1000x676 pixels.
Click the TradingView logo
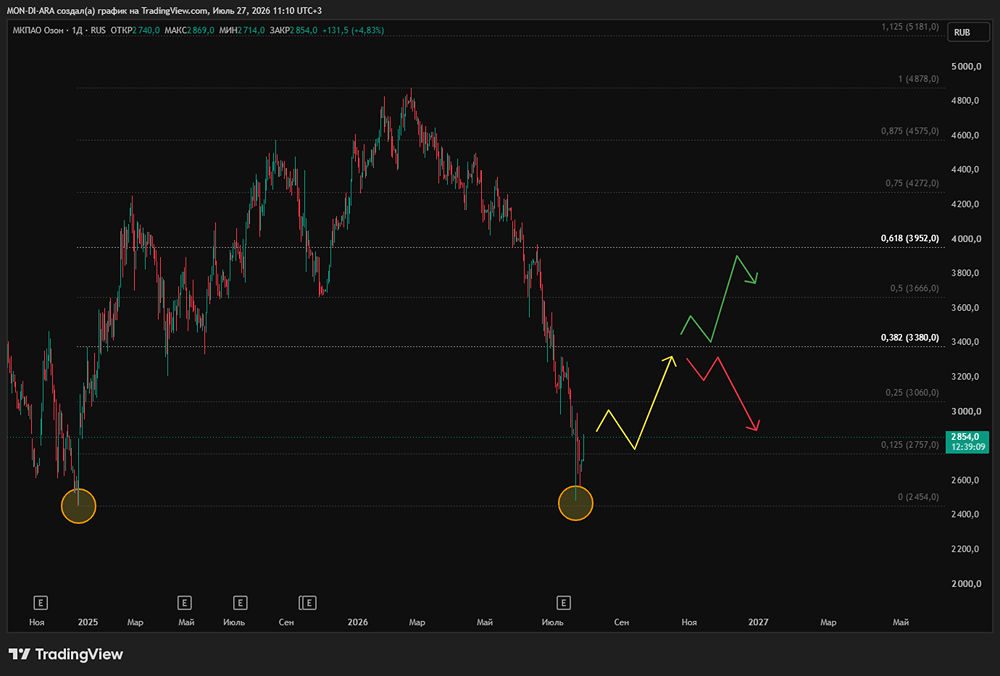(x=66, y=654)
